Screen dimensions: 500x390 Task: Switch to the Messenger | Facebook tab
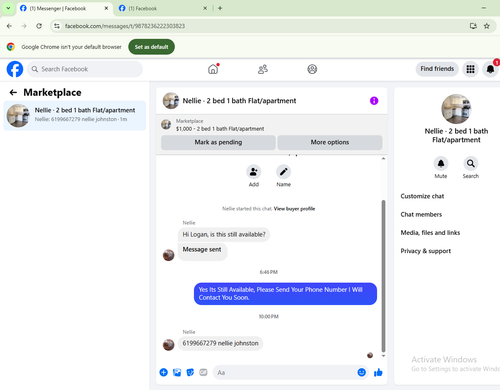pyautogui.click(x=64, y=8)
